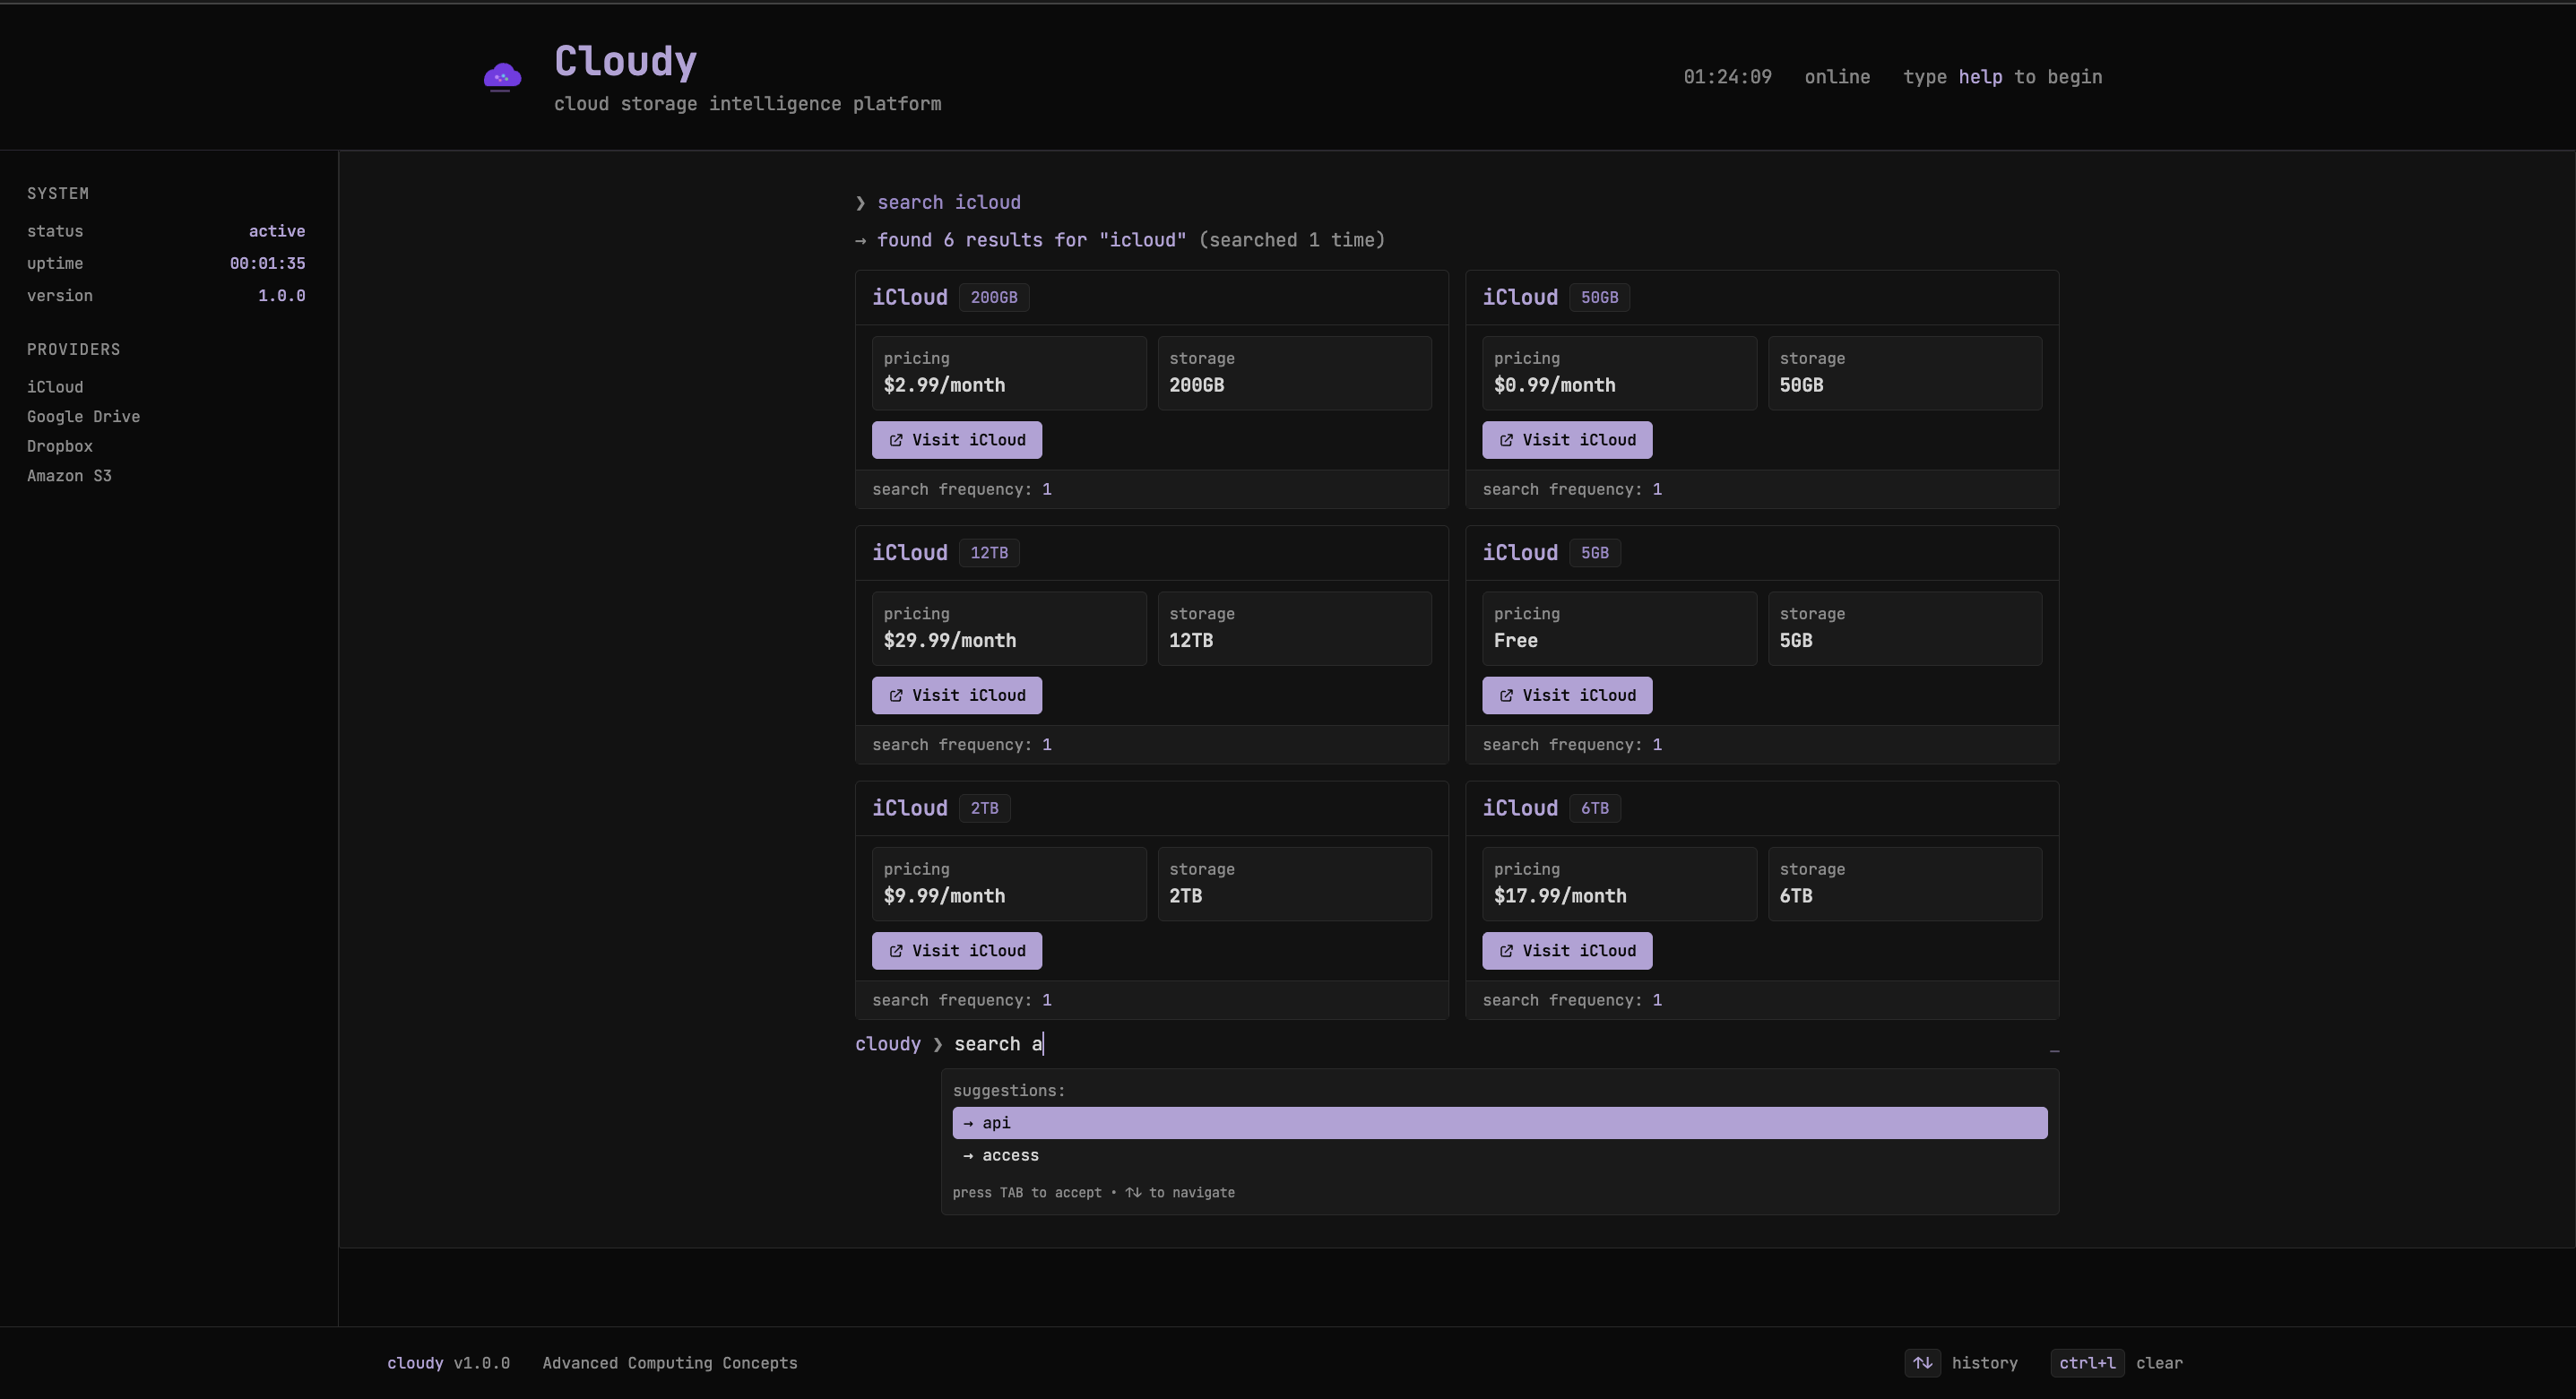Click external-link icon on iCloud 12TB button
Image resolution: width=2576 pixels, height=1399 pixels.
click(896, 695)
